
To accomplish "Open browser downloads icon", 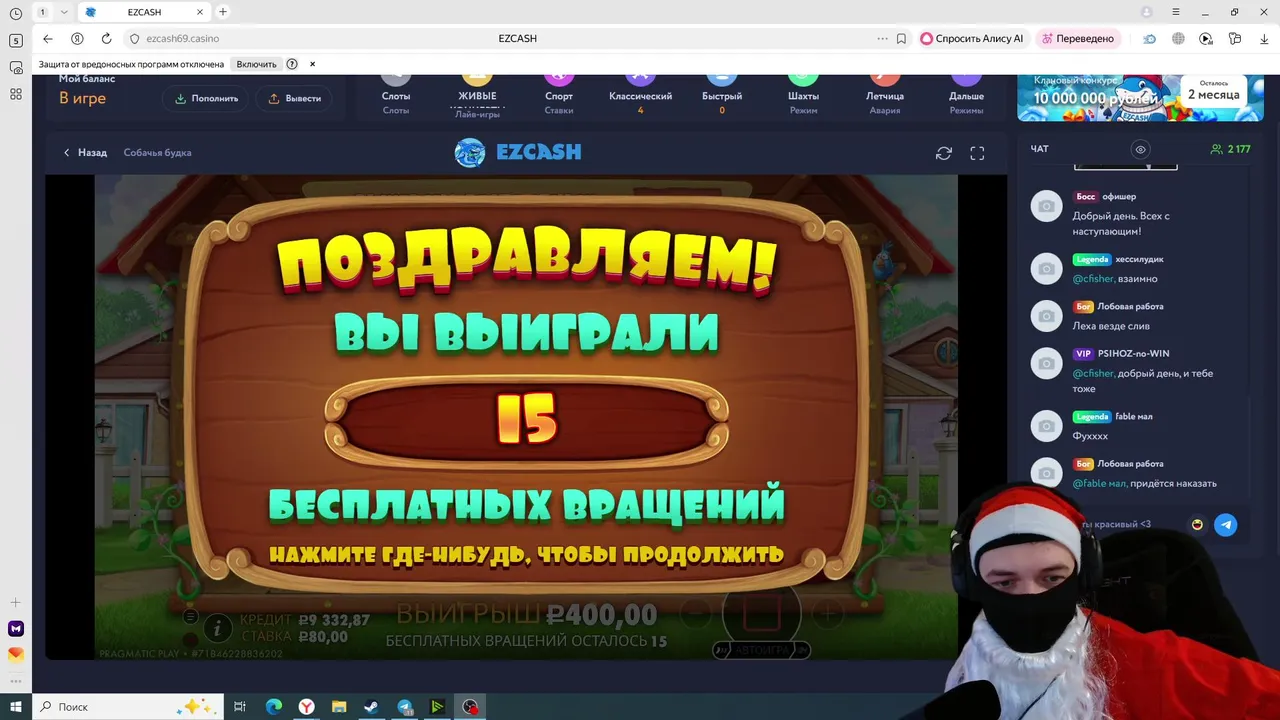I will click(x=1263, y=38).
